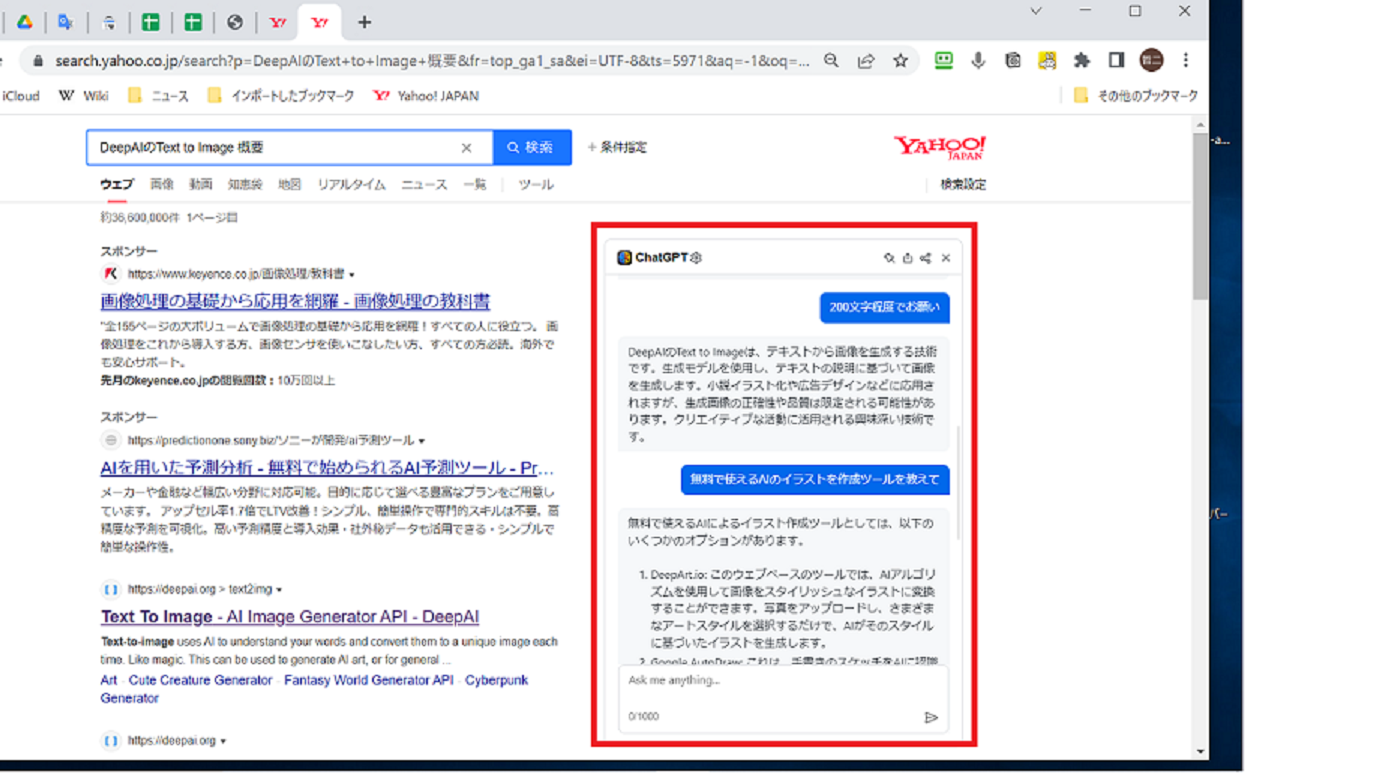Screen dimensions: 1383x778
Task: Select the 地図 search tab
Action: click(289, 185)
